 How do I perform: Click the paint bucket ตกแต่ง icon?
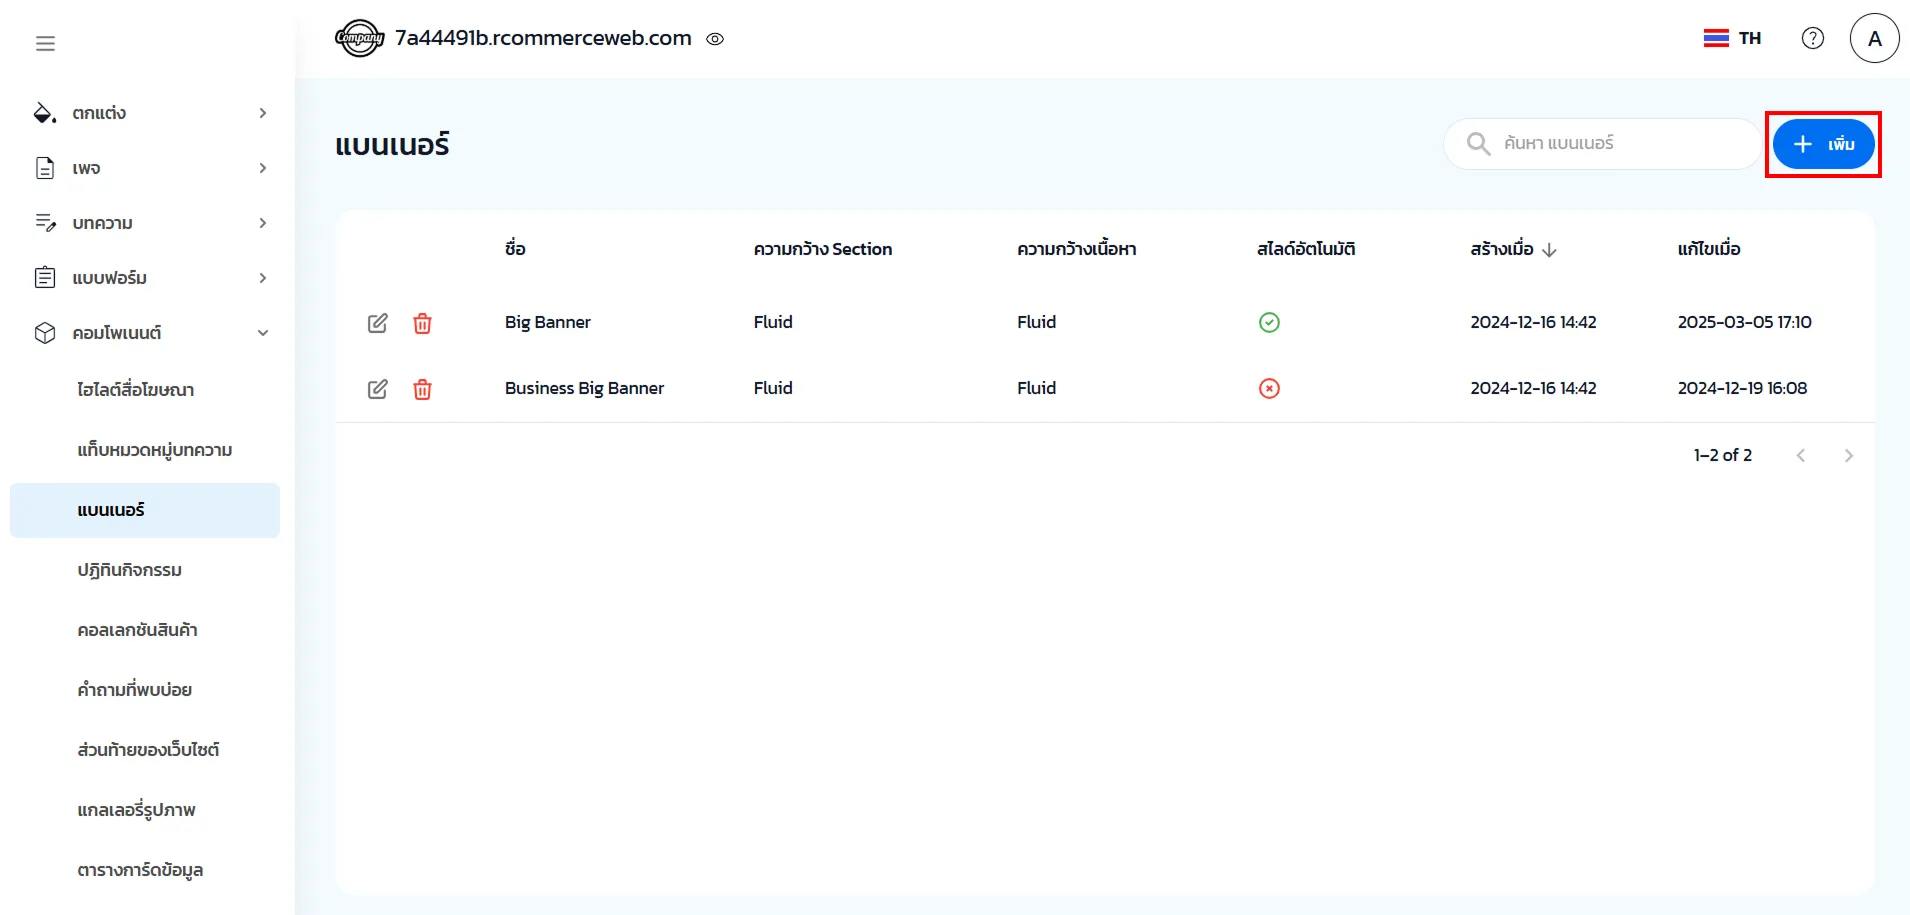[x=45, y=113]
